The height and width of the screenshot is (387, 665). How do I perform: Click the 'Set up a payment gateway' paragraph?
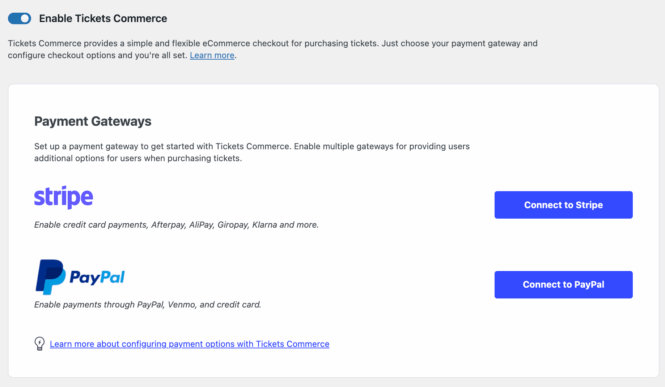coord(252,152)
